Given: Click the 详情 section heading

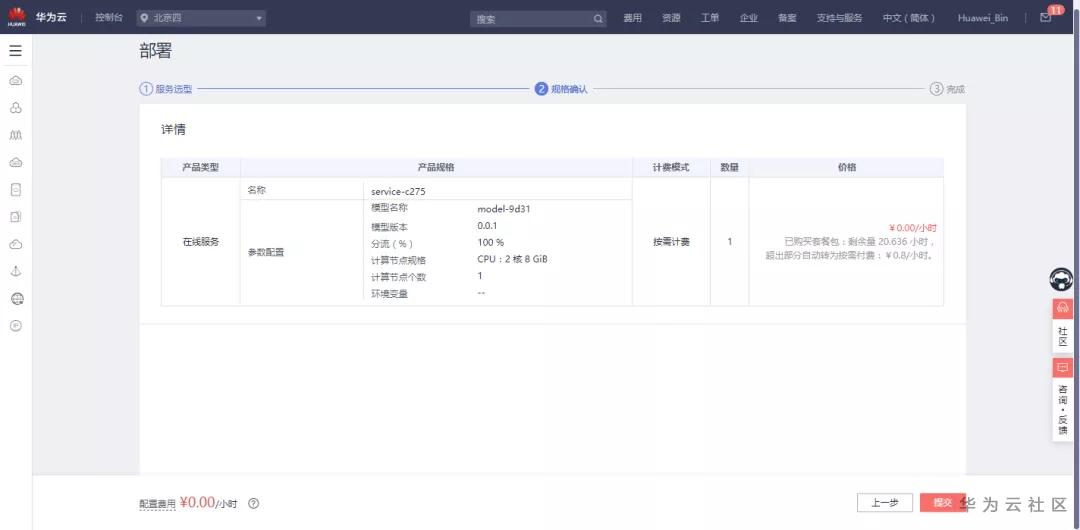Looking at the screenshot, I should tap(173, 130).
